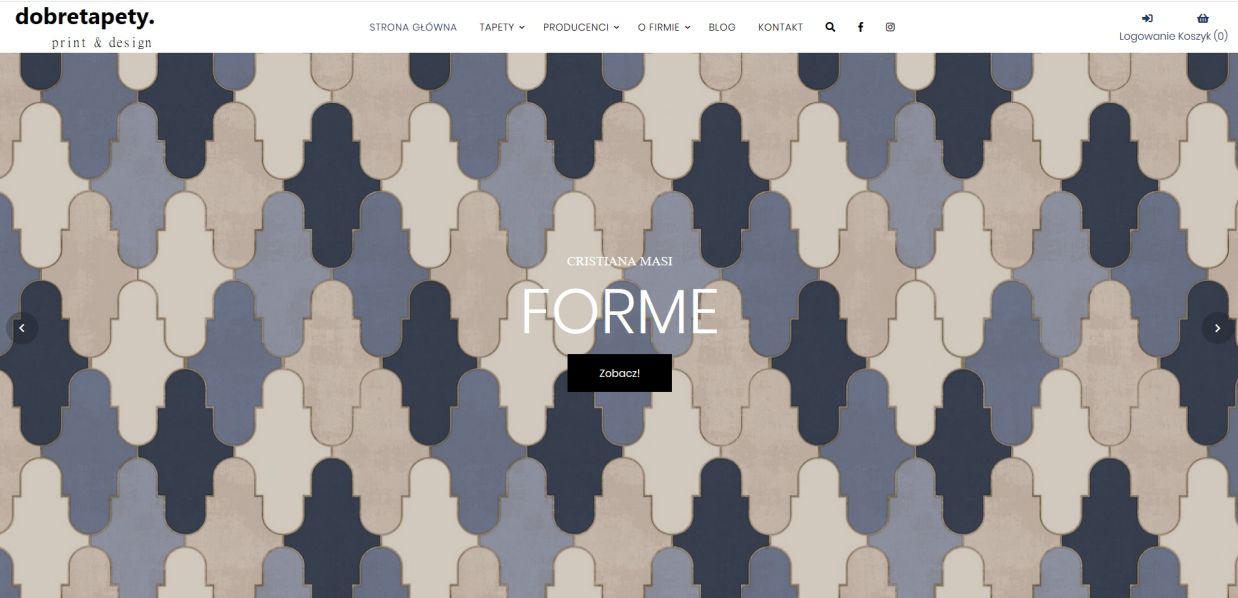
Task: Open the Logowanie link
Action: 1147,36
